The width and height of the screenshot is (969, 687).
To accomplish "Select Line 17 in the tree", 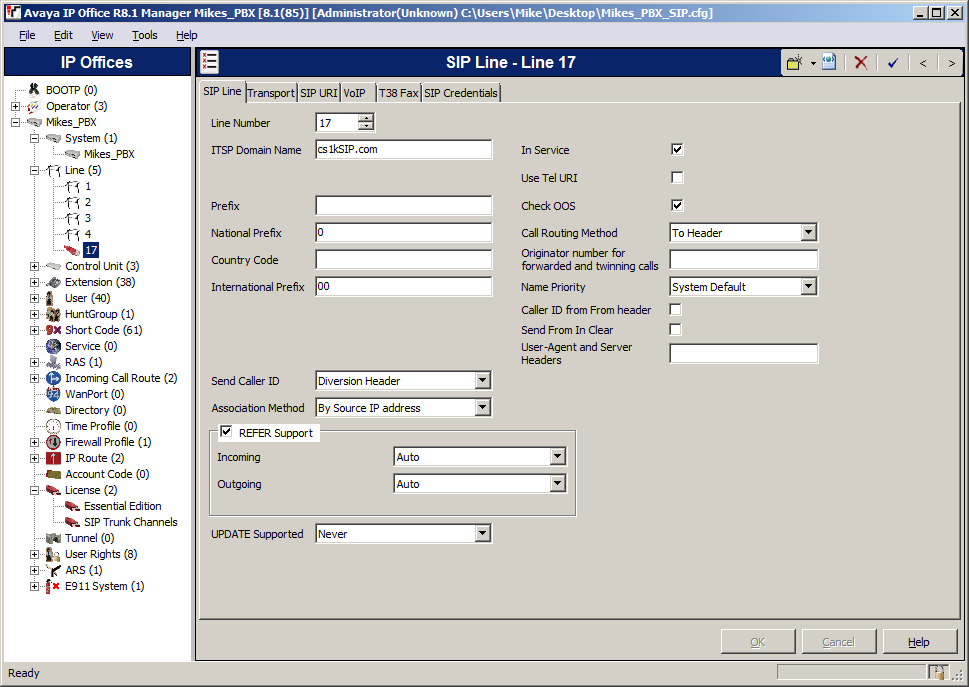I will pyautogui.click(x=91, y=250).
